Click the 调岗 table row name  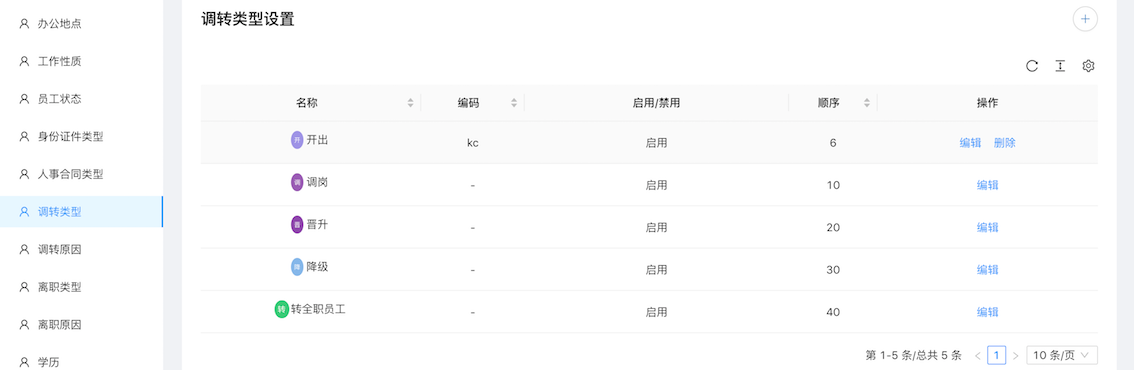317,182
